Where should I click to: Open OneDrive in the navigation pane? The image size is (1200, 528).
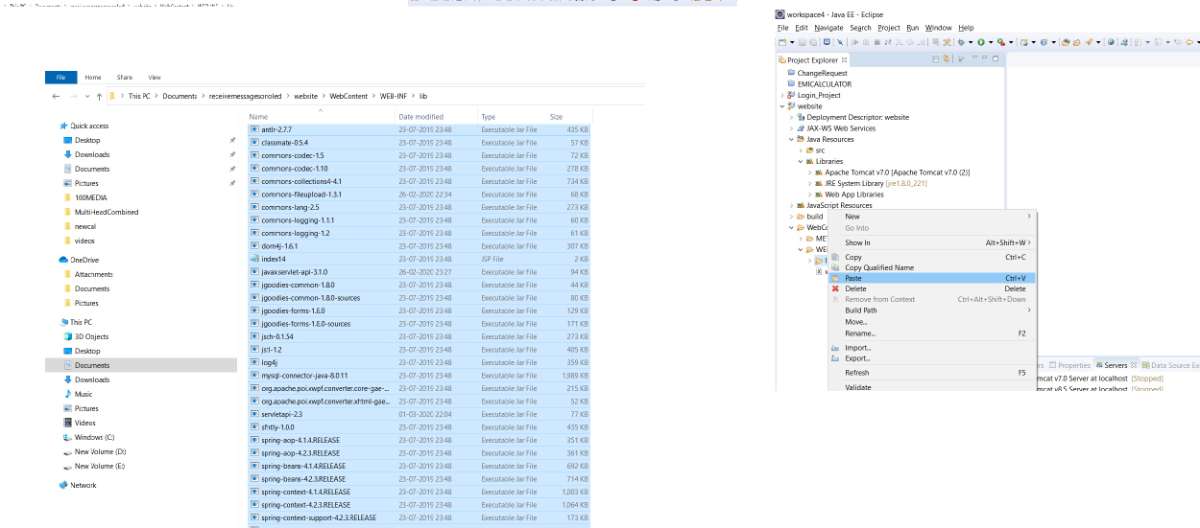tap(84, 260)
